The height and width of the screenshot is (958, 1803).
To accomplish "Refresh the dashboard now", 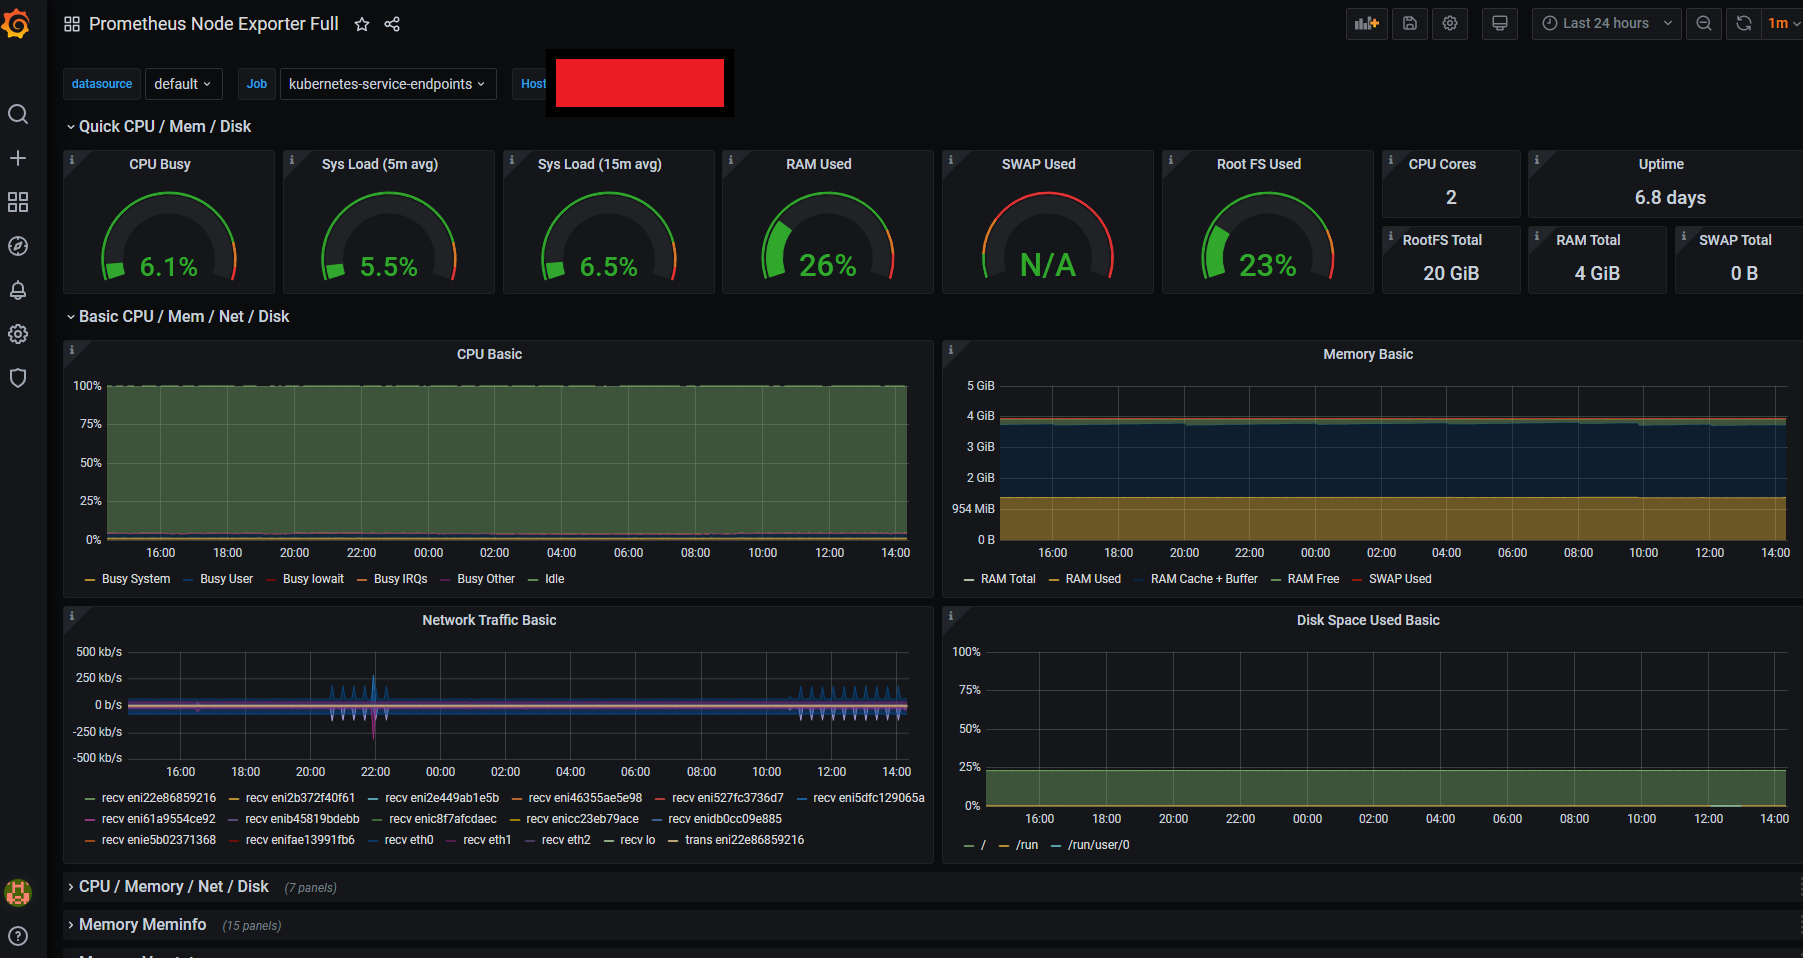I will coord(1744,23).
